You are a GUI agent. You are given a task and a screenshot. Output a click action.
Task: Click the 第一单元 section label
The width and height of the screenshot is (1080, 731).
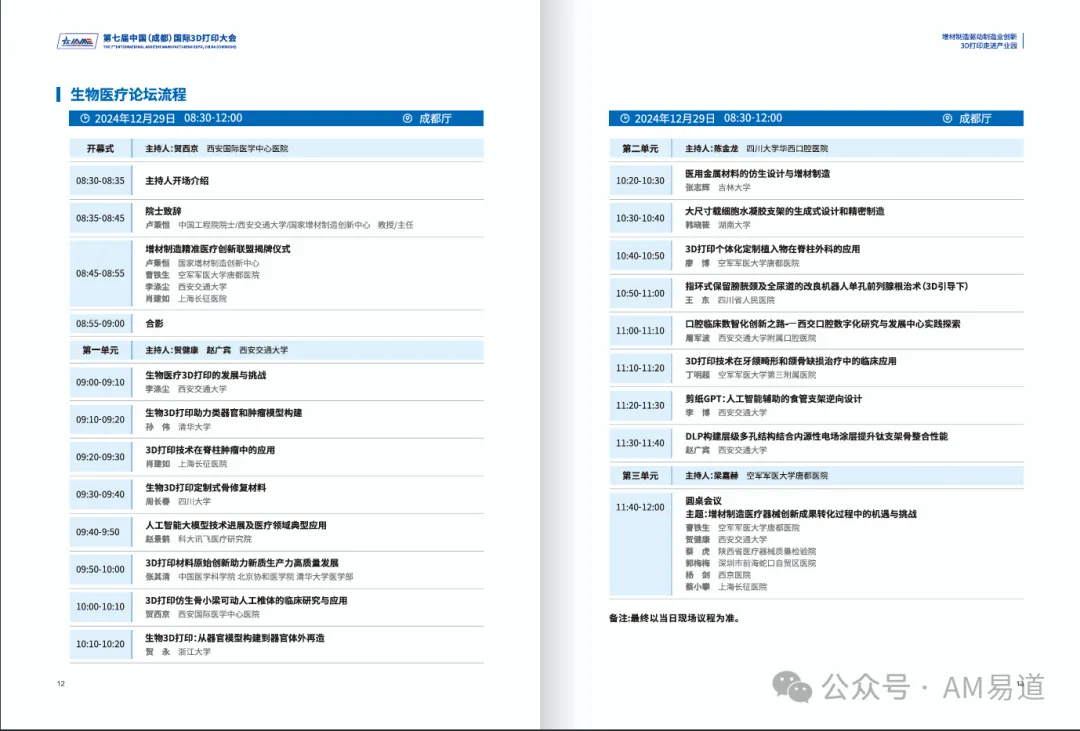[x=101, y=350]
